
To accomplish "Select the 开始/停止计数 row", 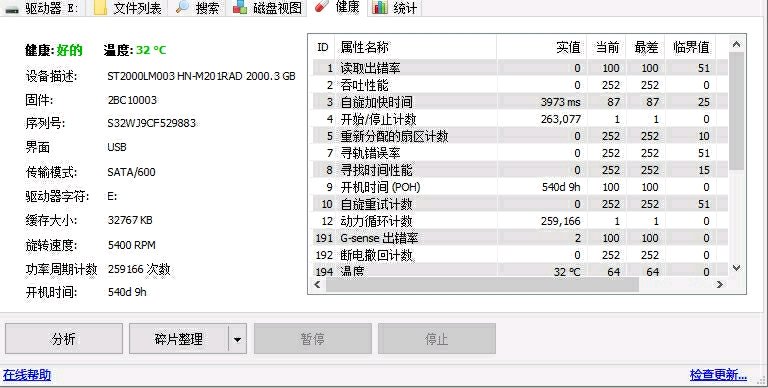I will 520,119.
